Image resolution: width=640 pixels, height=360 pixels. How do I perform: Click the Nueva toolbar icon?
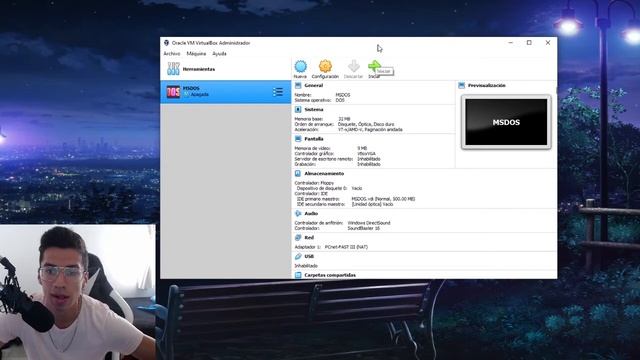[x=300, y=67]
